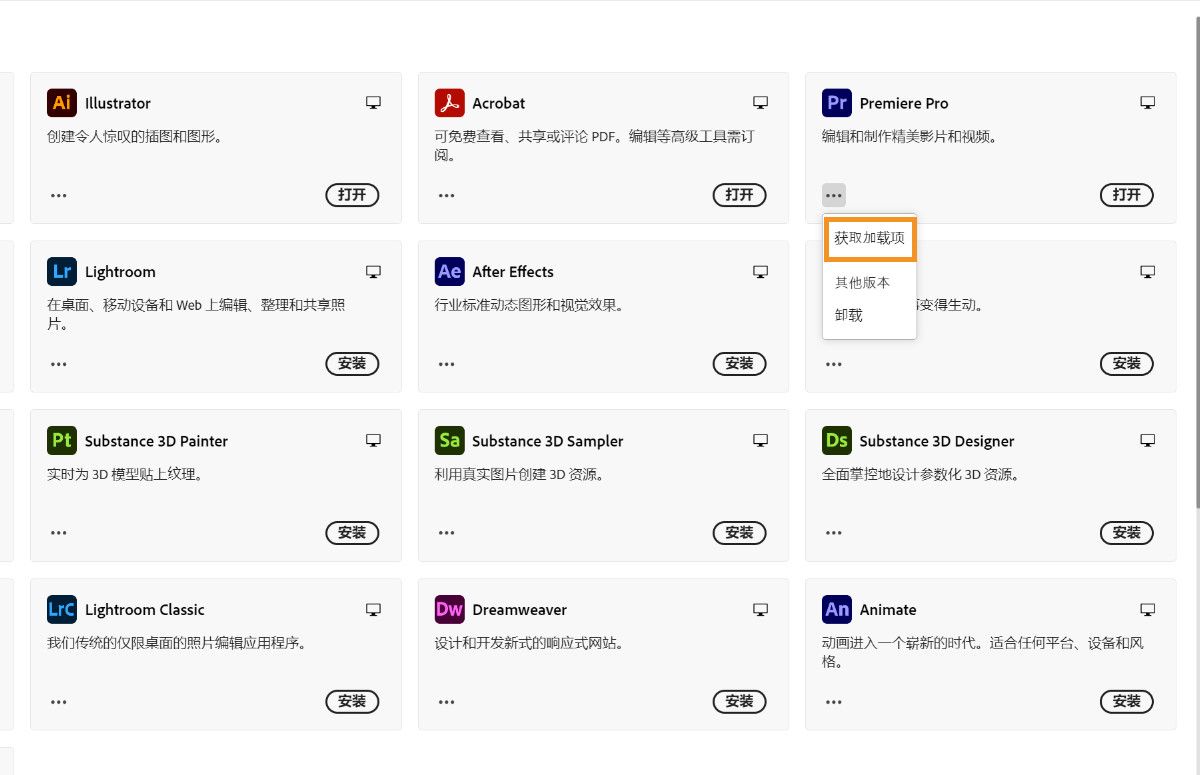
Task: Click the 安装 button for After Effects
Action: (x=739, y=364)
